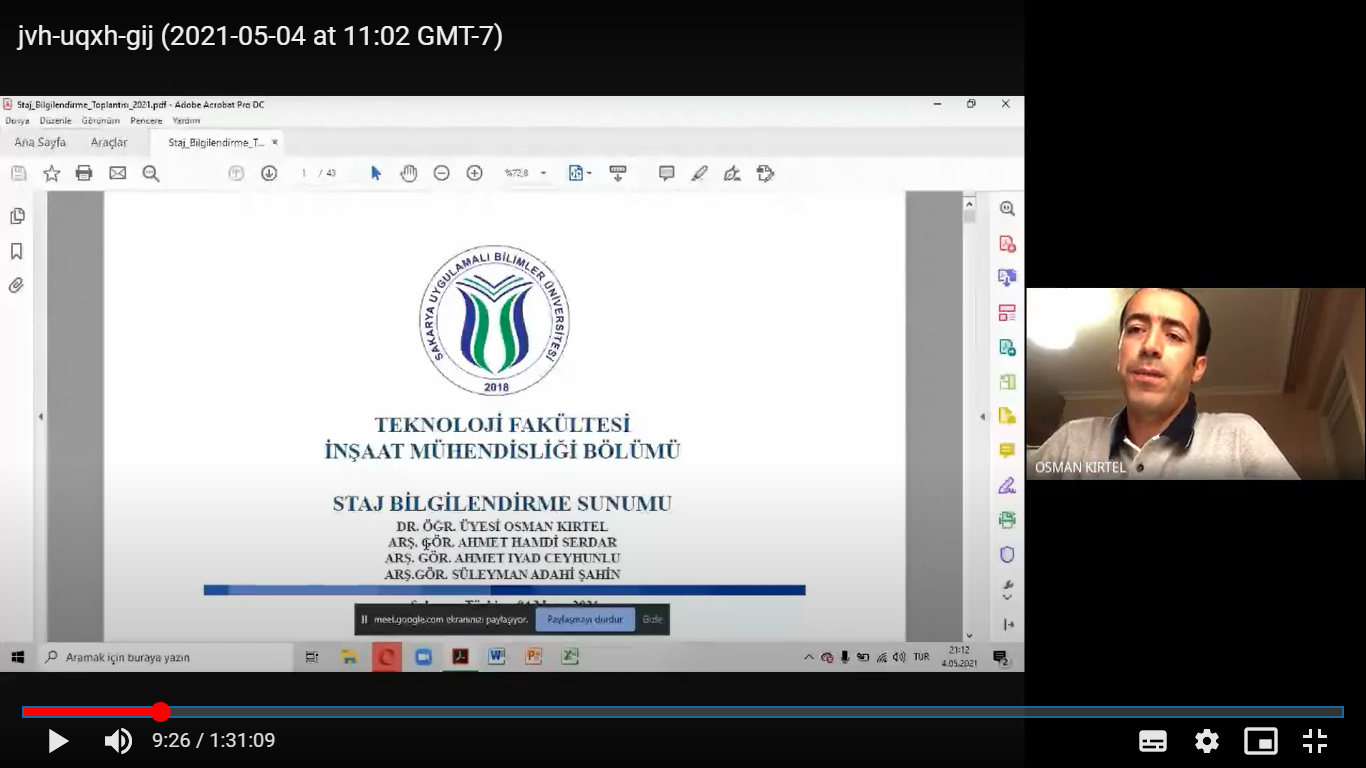Image resolution: width=1366 pixels, height=768 pixels.
Task: Open Word from the taskbar
Action: click(496, 657)
